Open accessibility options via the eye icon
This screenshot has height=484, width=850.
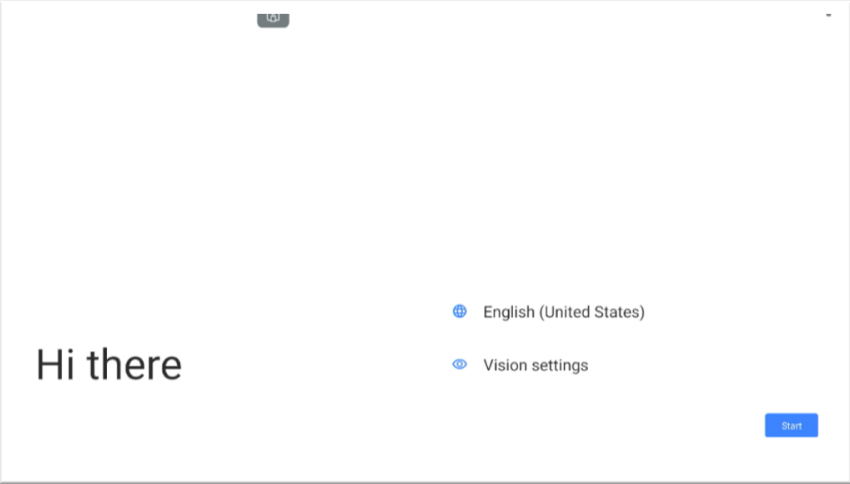click(460, 365)
